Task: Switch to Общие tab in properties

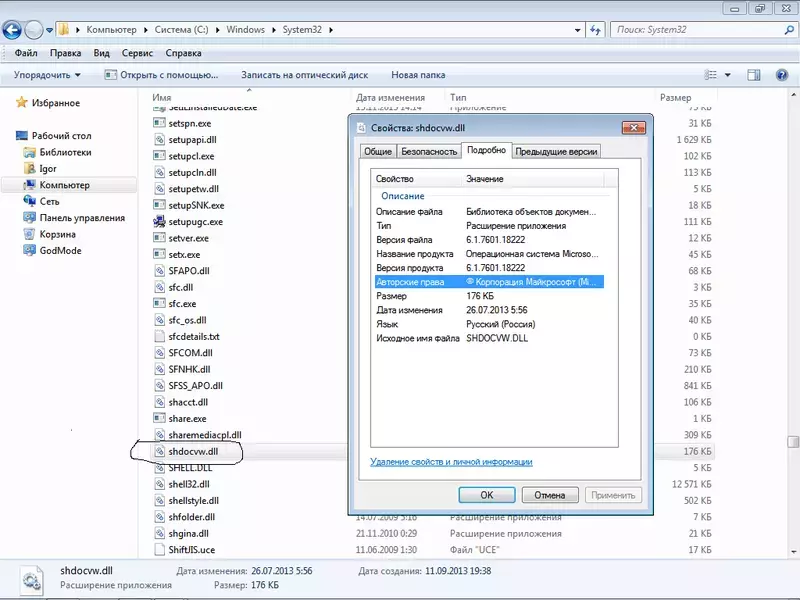Action: (x=378, y=152)
